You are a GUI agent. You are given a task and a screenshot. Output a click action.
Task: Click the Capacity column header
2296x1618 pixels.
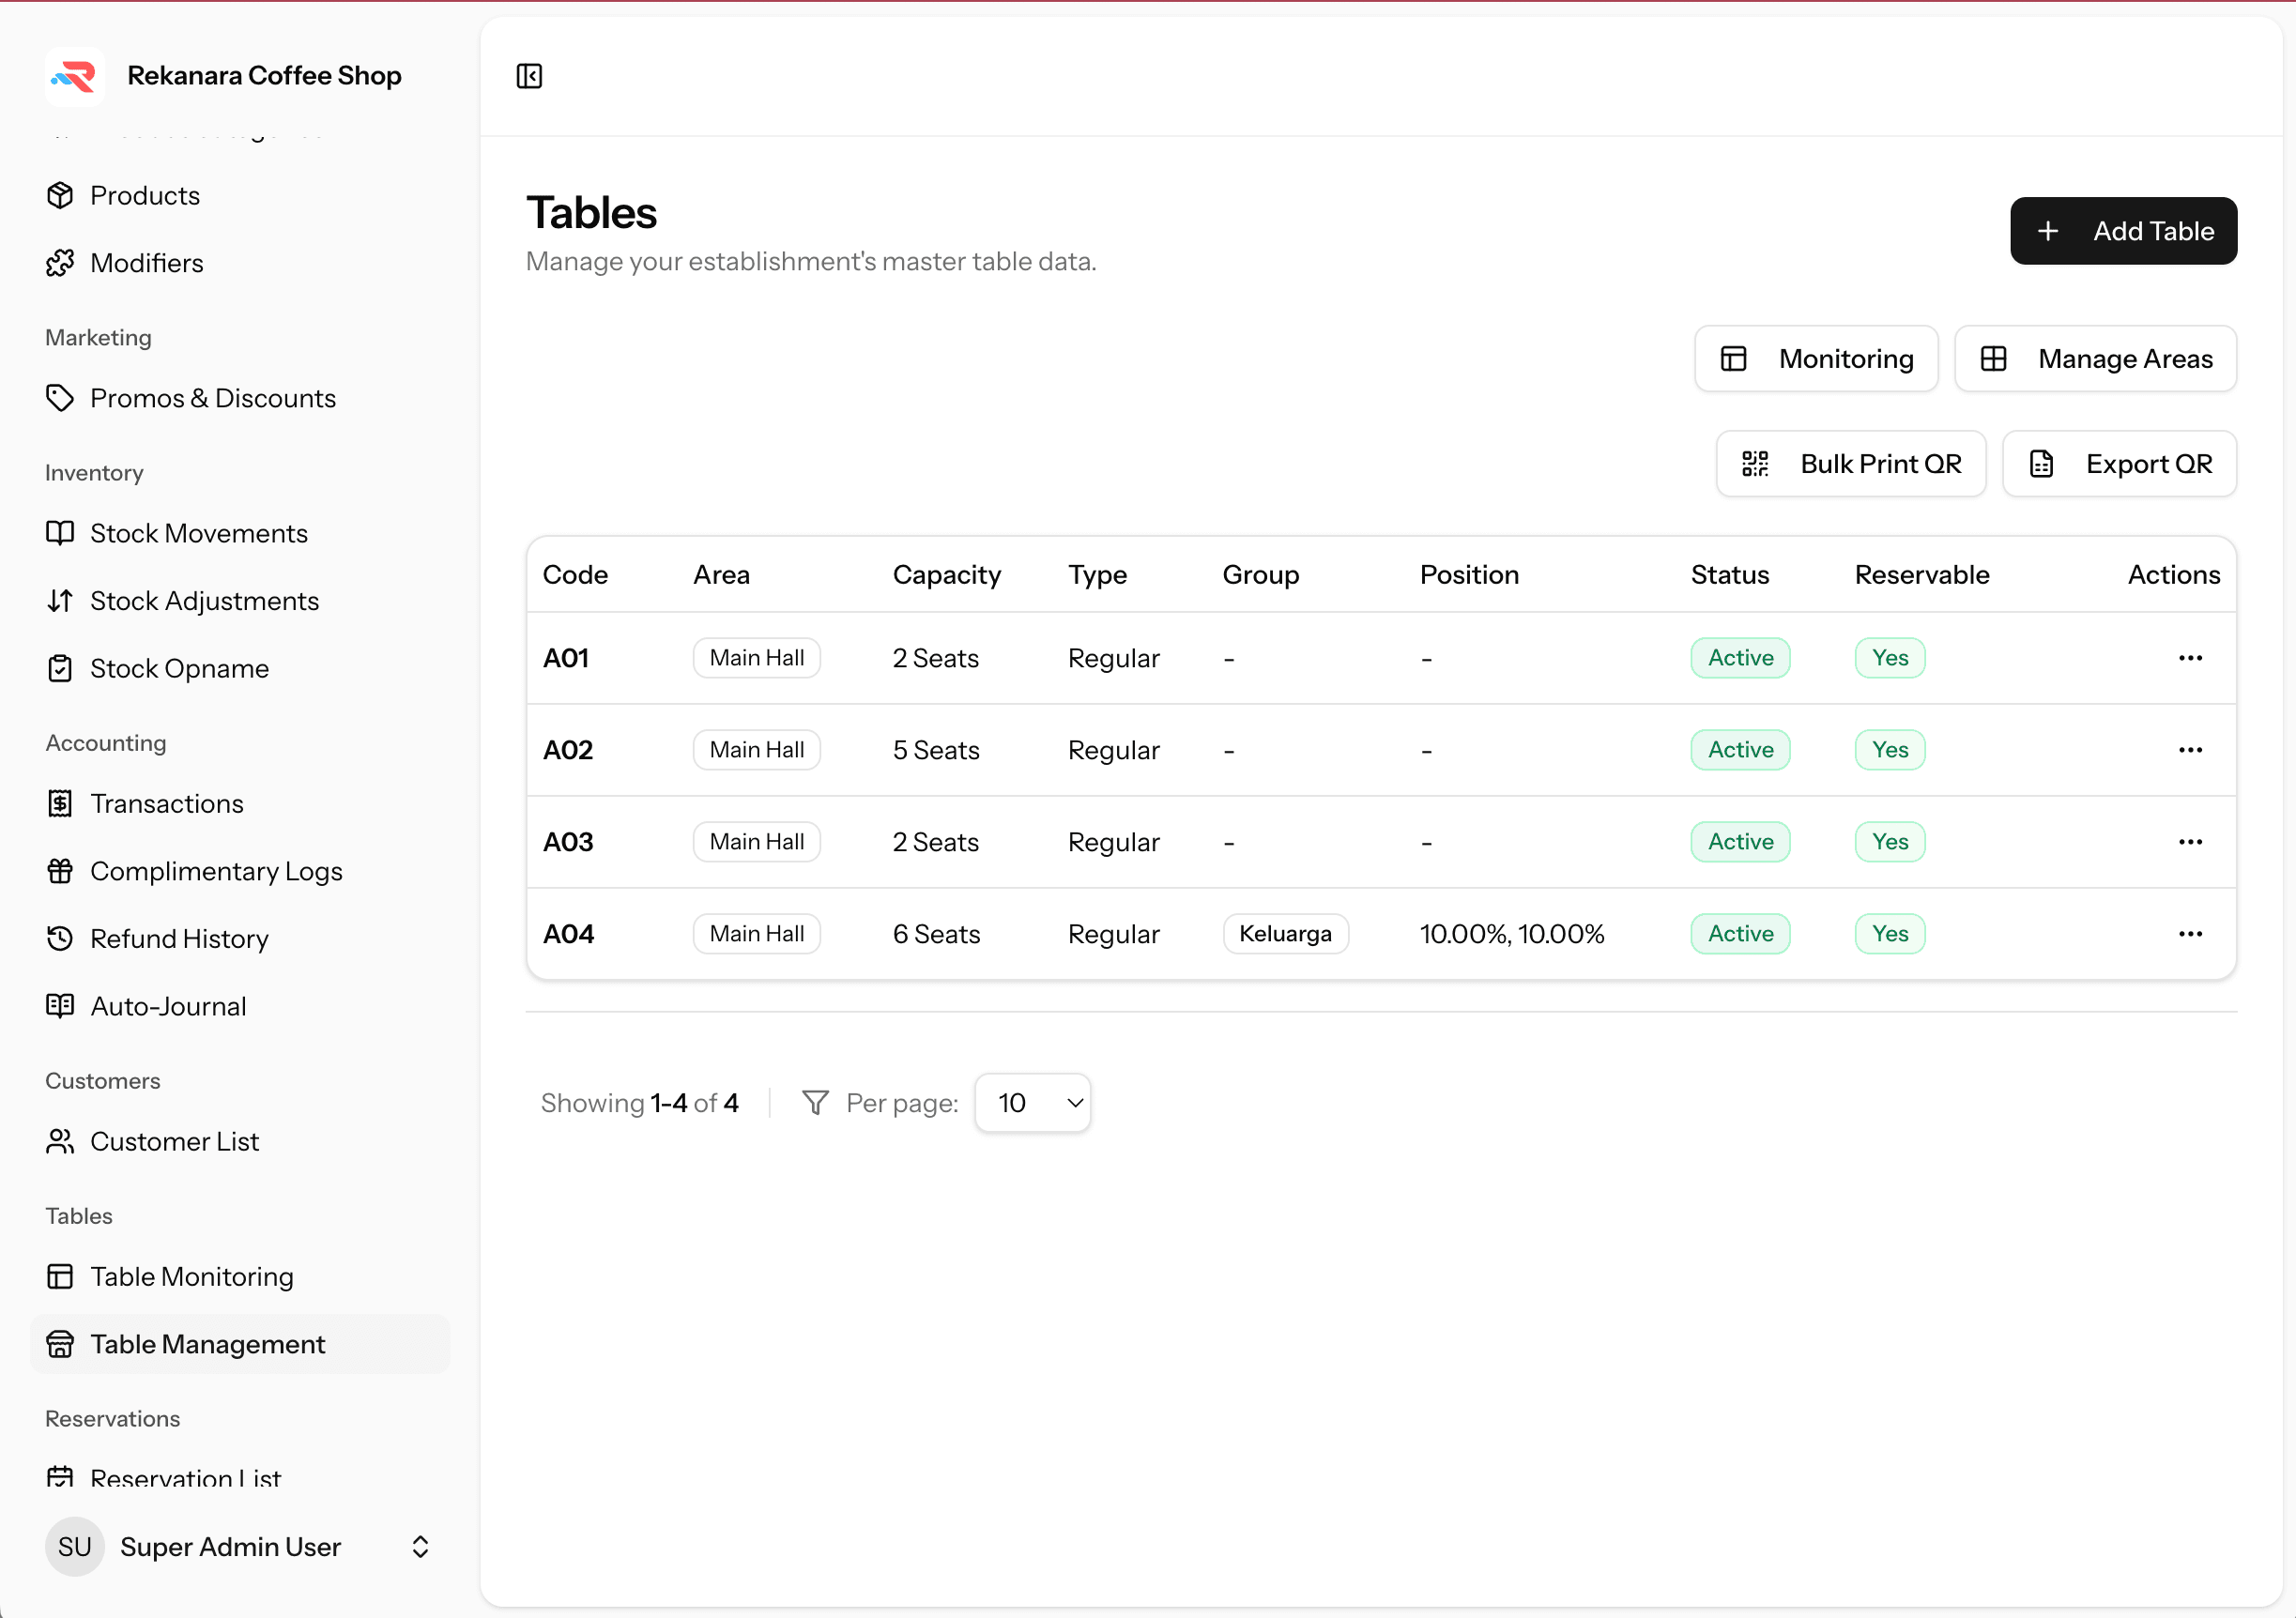coord(946,575)
